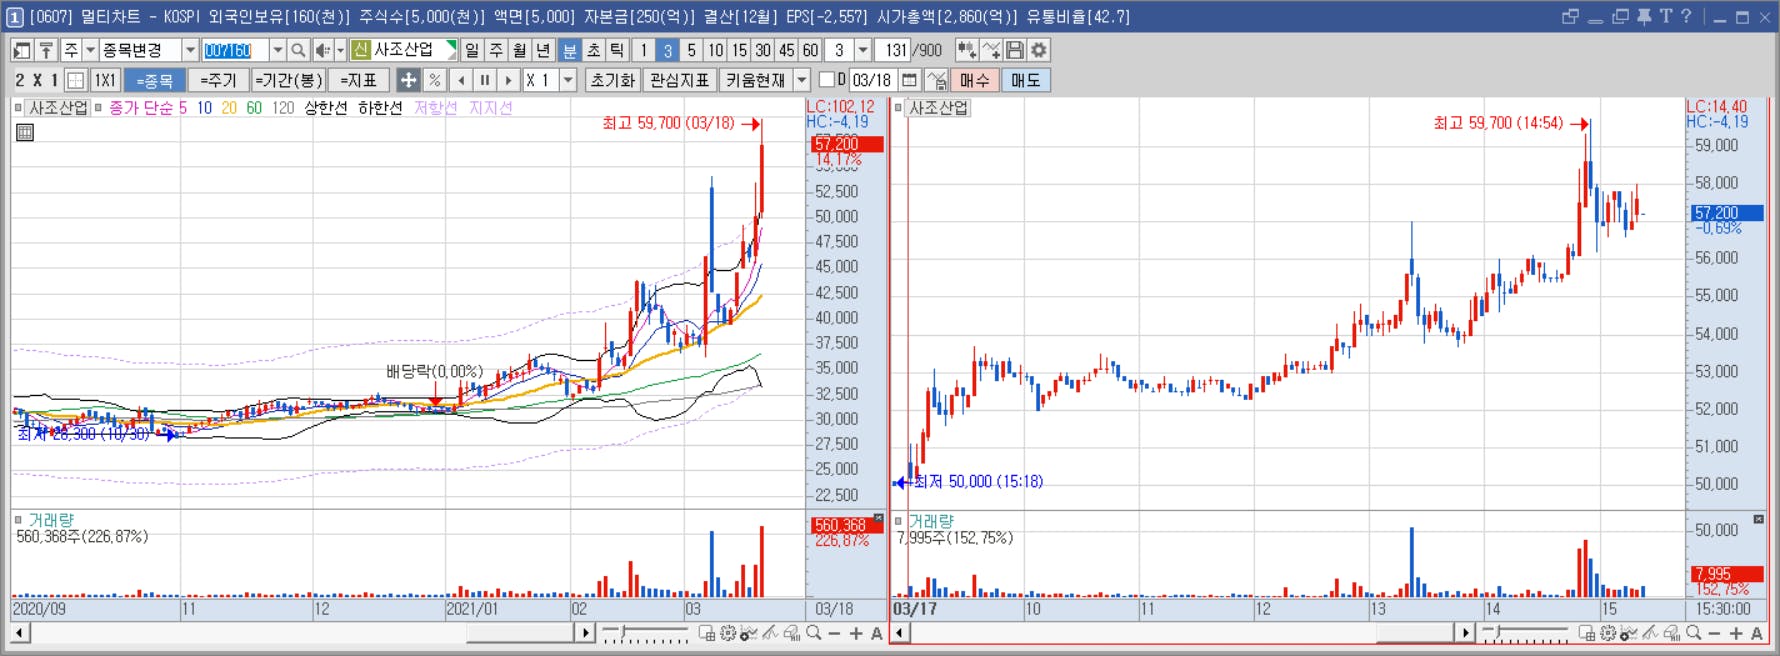Click the pause playback button
The image size is (1780, 656).
485,80
